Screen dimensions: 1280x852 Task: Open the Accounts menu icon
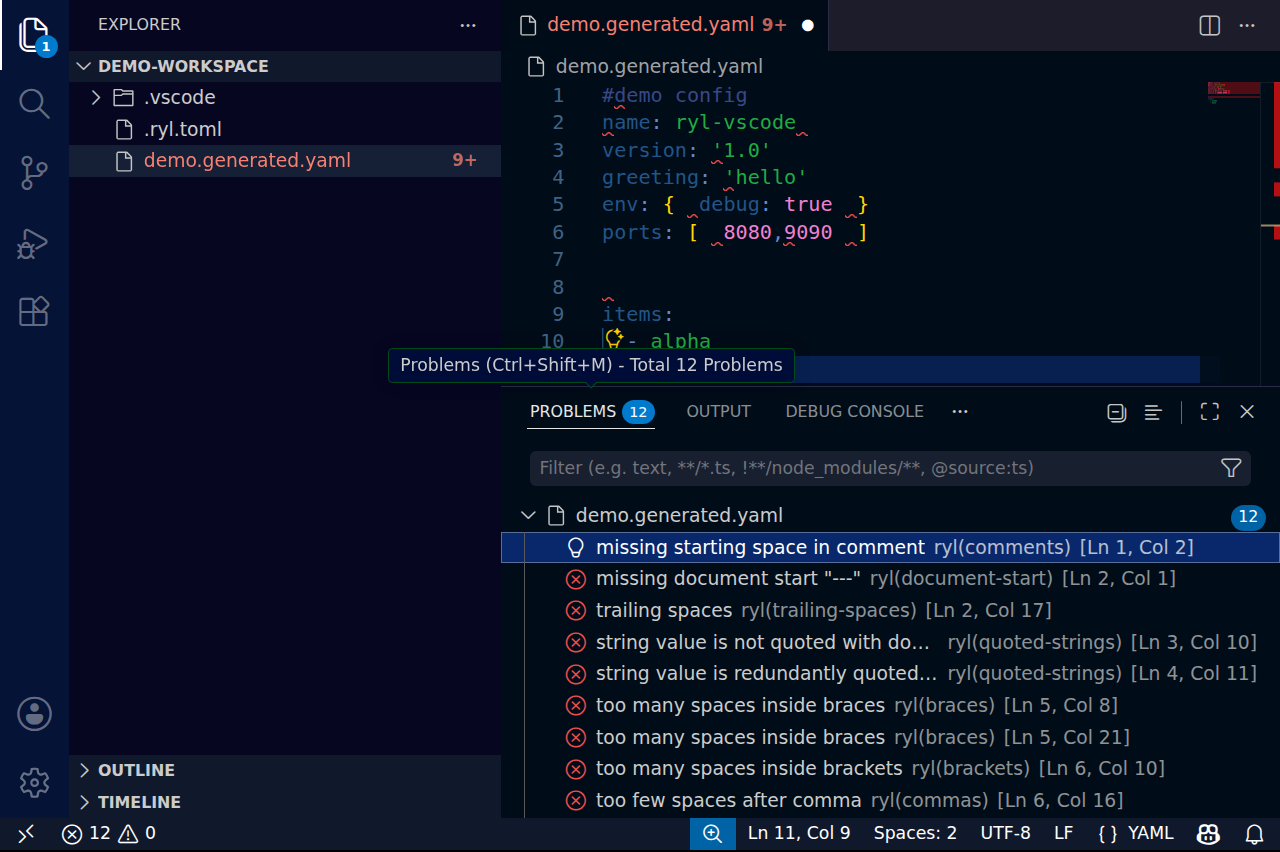tap(34, 714)
